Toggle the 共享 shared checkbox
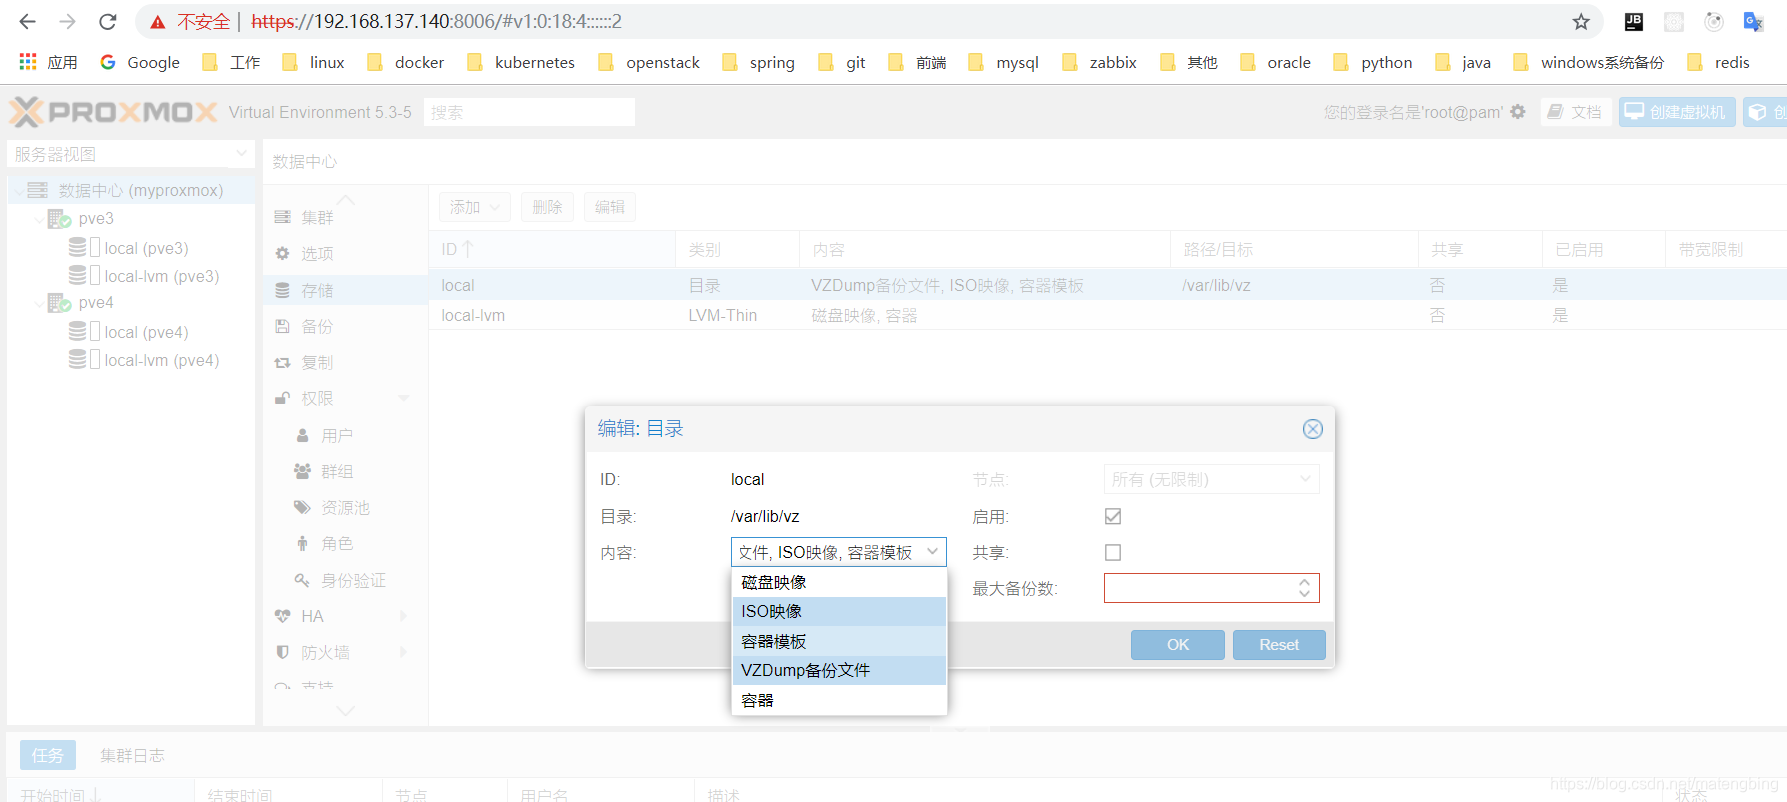The height and width of the screenshot is (802, 1787). pyautogui.click(x=1113, y=552)
